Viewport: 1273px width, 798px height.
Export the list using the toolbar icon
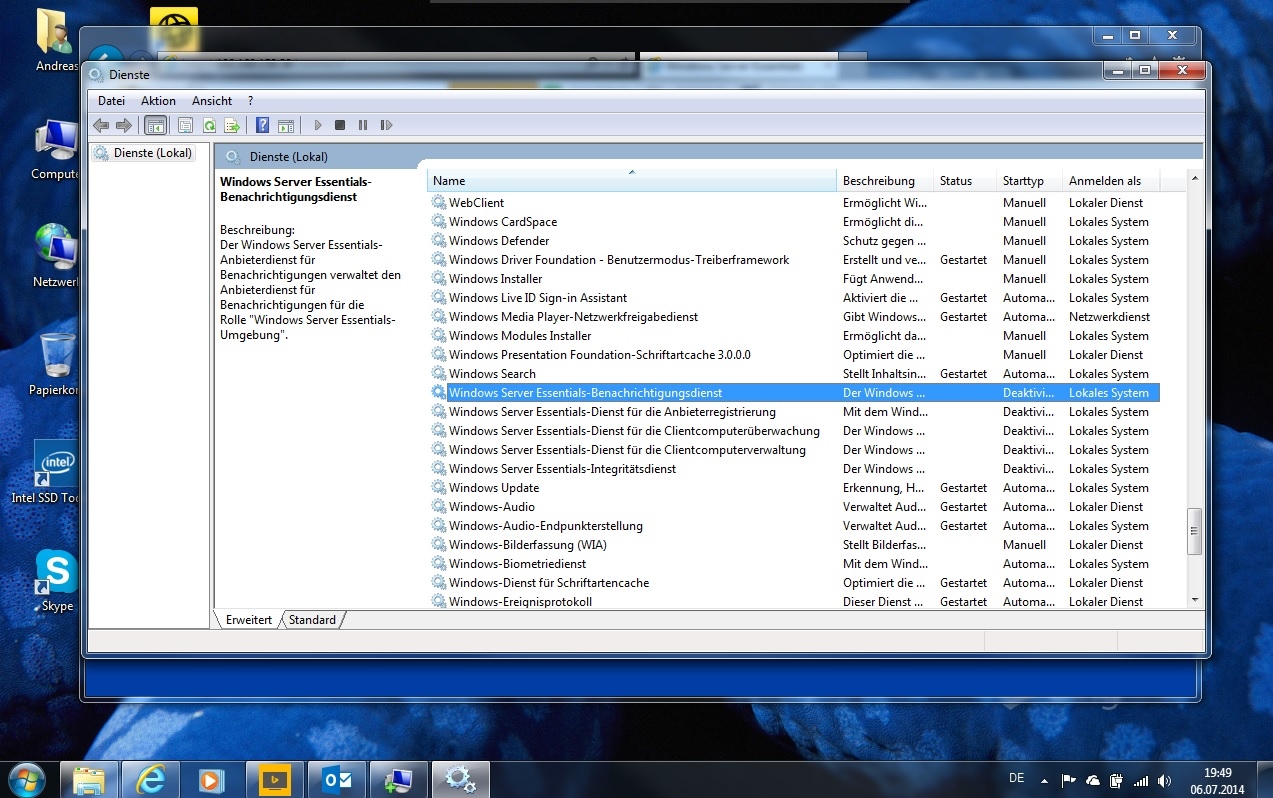(x=232, y=125)
